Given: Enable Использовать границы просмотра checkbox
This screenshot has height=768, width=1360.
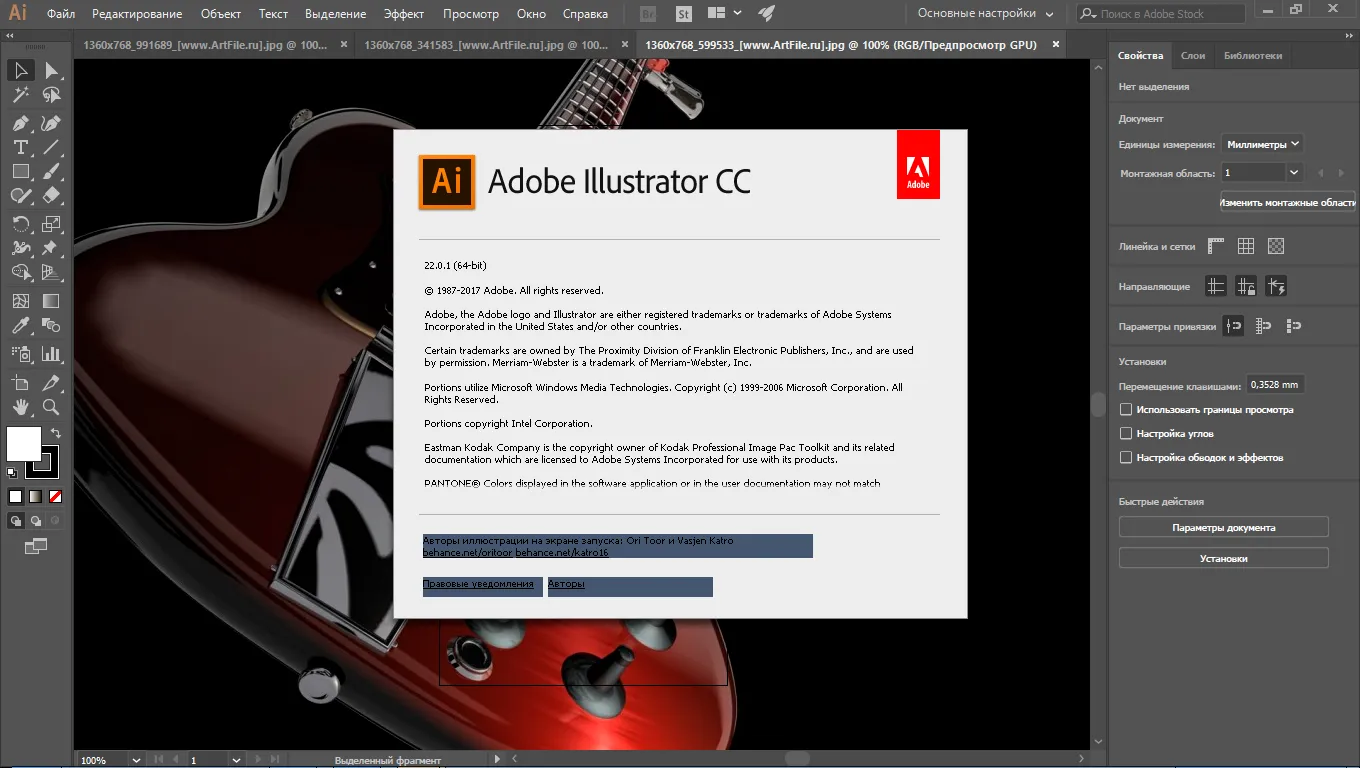Looking at the screenshot, I should pyautogui.click(x=1126, y=410).
